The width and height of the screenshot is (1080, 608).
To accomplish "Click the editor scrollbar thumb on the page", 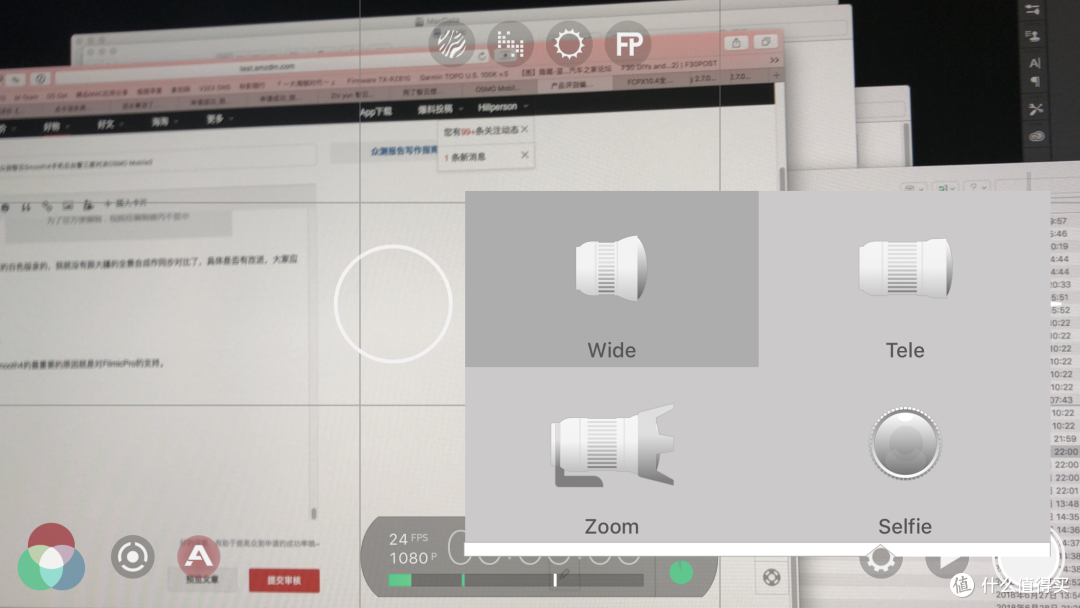I will pos(314,513).
